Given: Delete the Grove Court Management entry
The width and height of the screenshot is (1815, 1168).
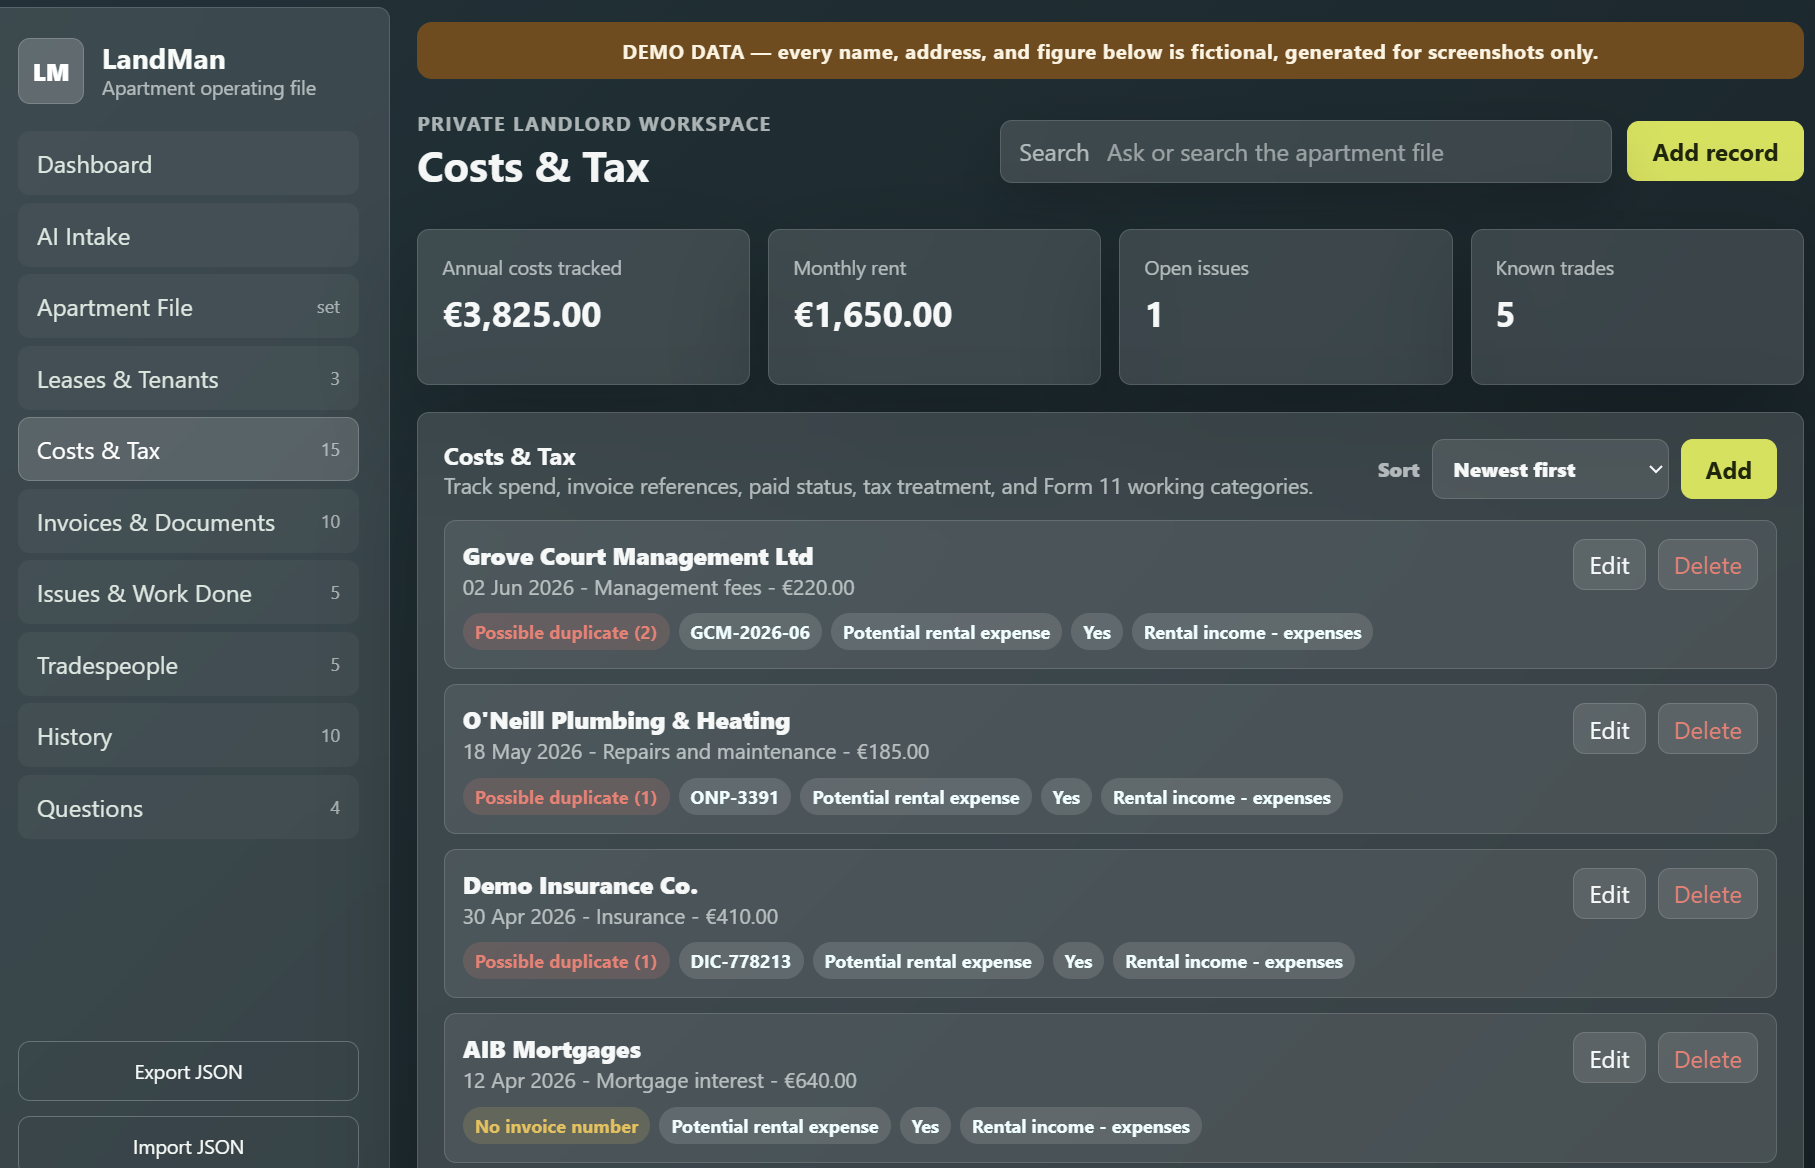Looking at the screenshot, I should pyautogui.click(x=1707, y=565).
